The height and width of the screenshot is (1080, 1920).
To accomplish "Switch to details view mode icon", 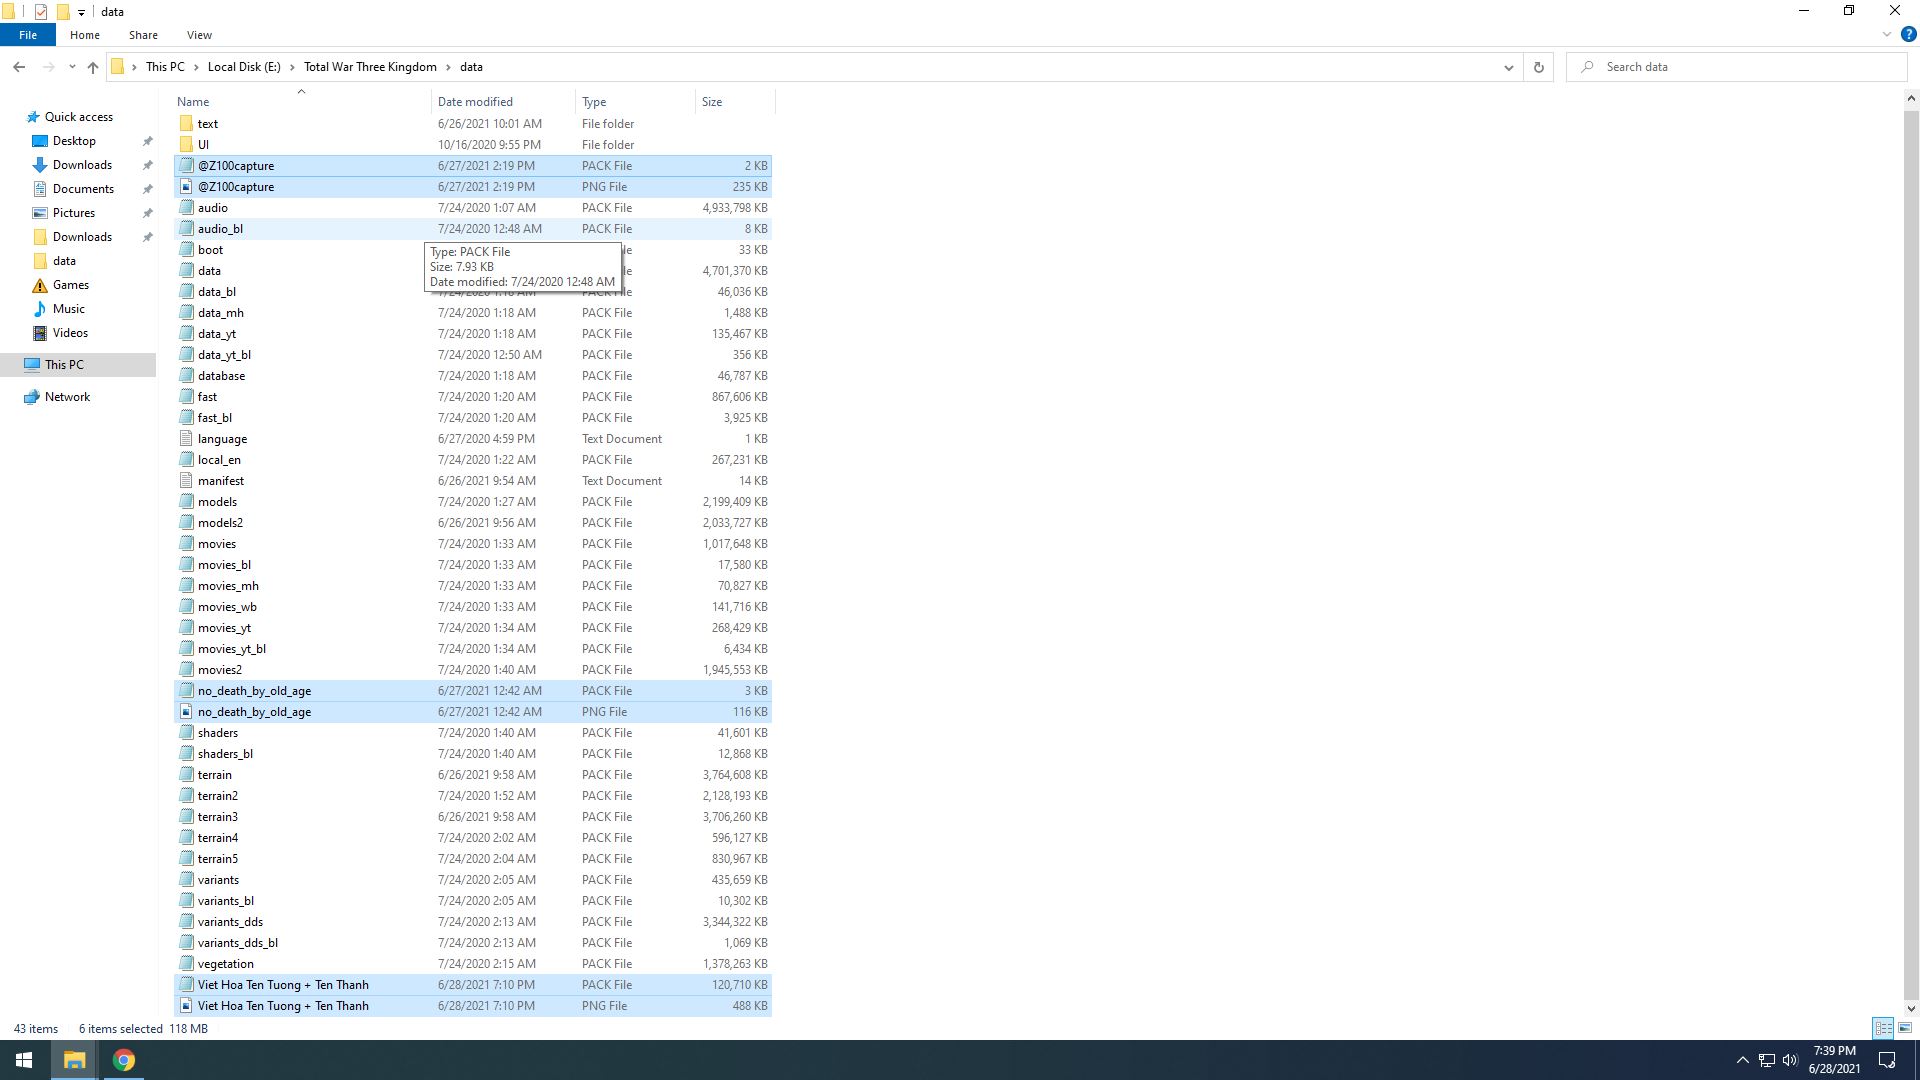I will [1883, 1028].
